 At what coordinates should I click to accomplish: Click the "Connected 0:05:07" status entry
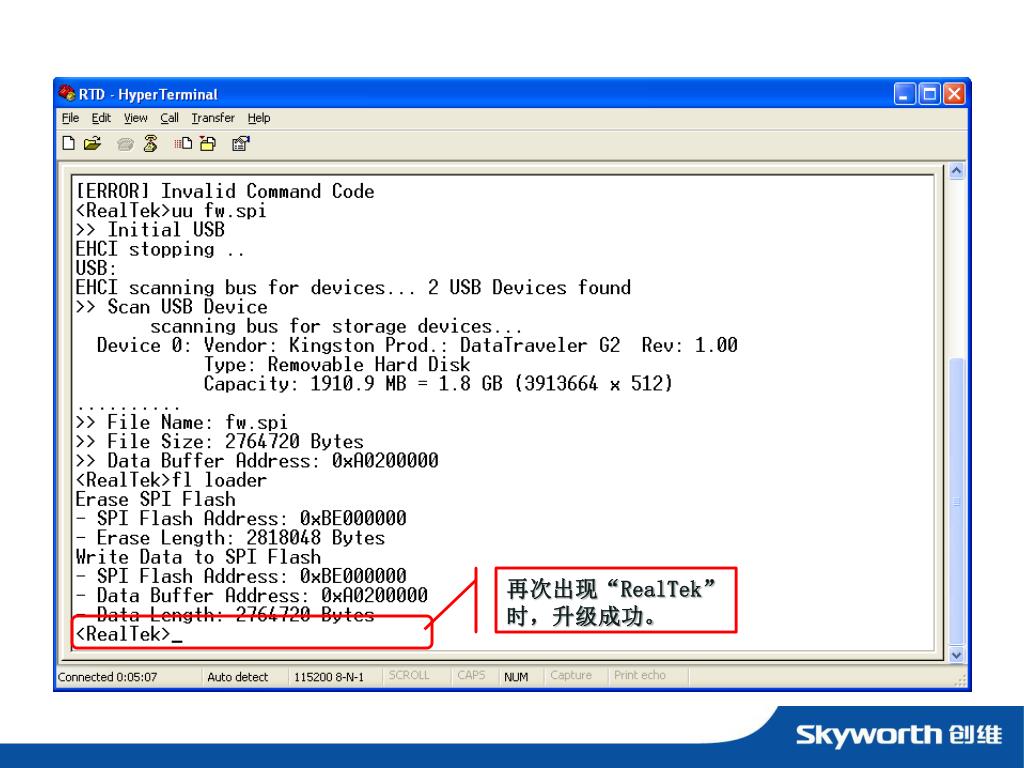108,677
